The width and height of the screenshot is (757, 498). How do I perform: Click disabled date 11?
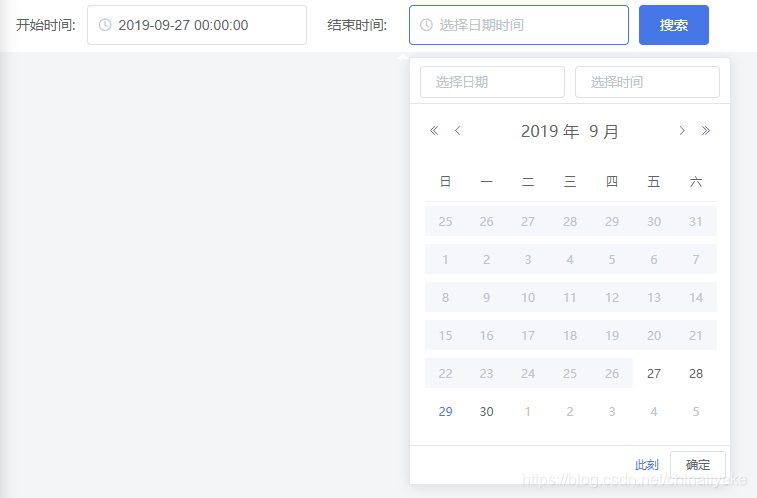570,297
